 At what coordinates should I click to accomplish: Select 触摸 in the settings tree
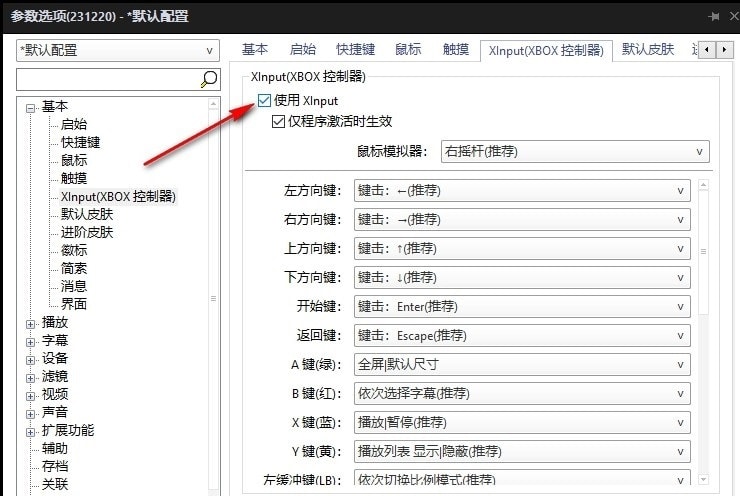pos(74,178)
